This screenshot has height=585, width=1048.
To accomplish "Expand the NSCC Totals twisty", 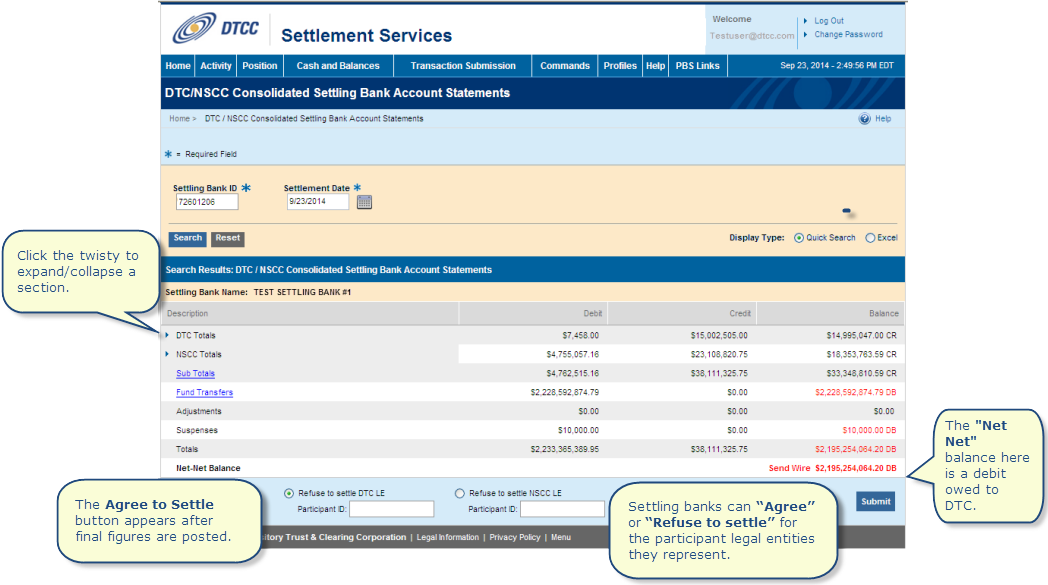I will click(x=167, y=354).
